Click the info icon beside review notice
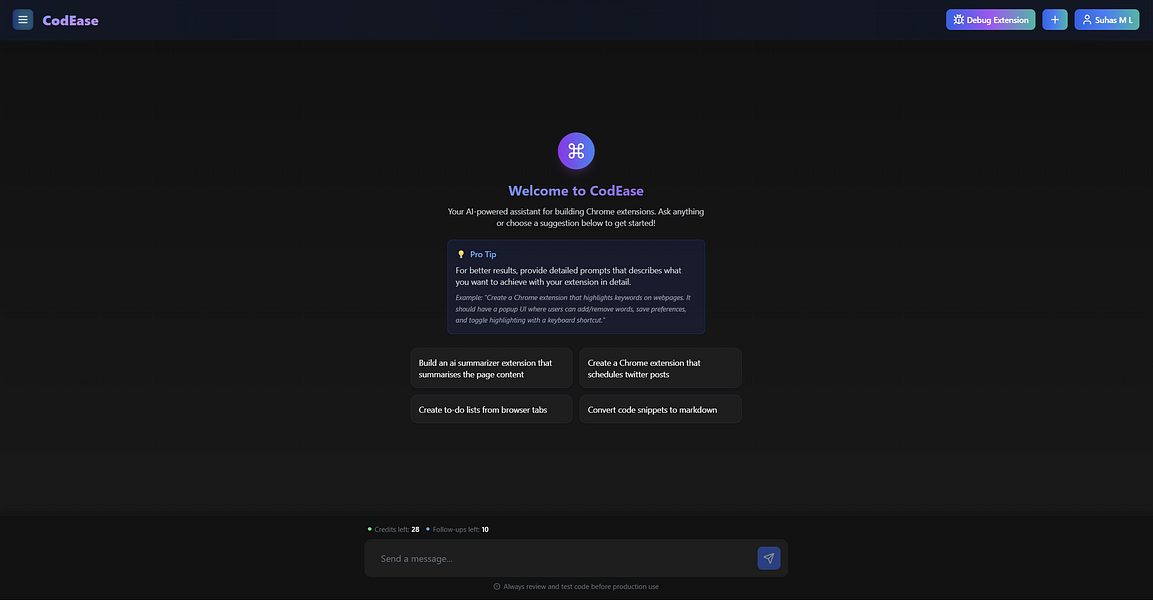 [x=496, y=587]
